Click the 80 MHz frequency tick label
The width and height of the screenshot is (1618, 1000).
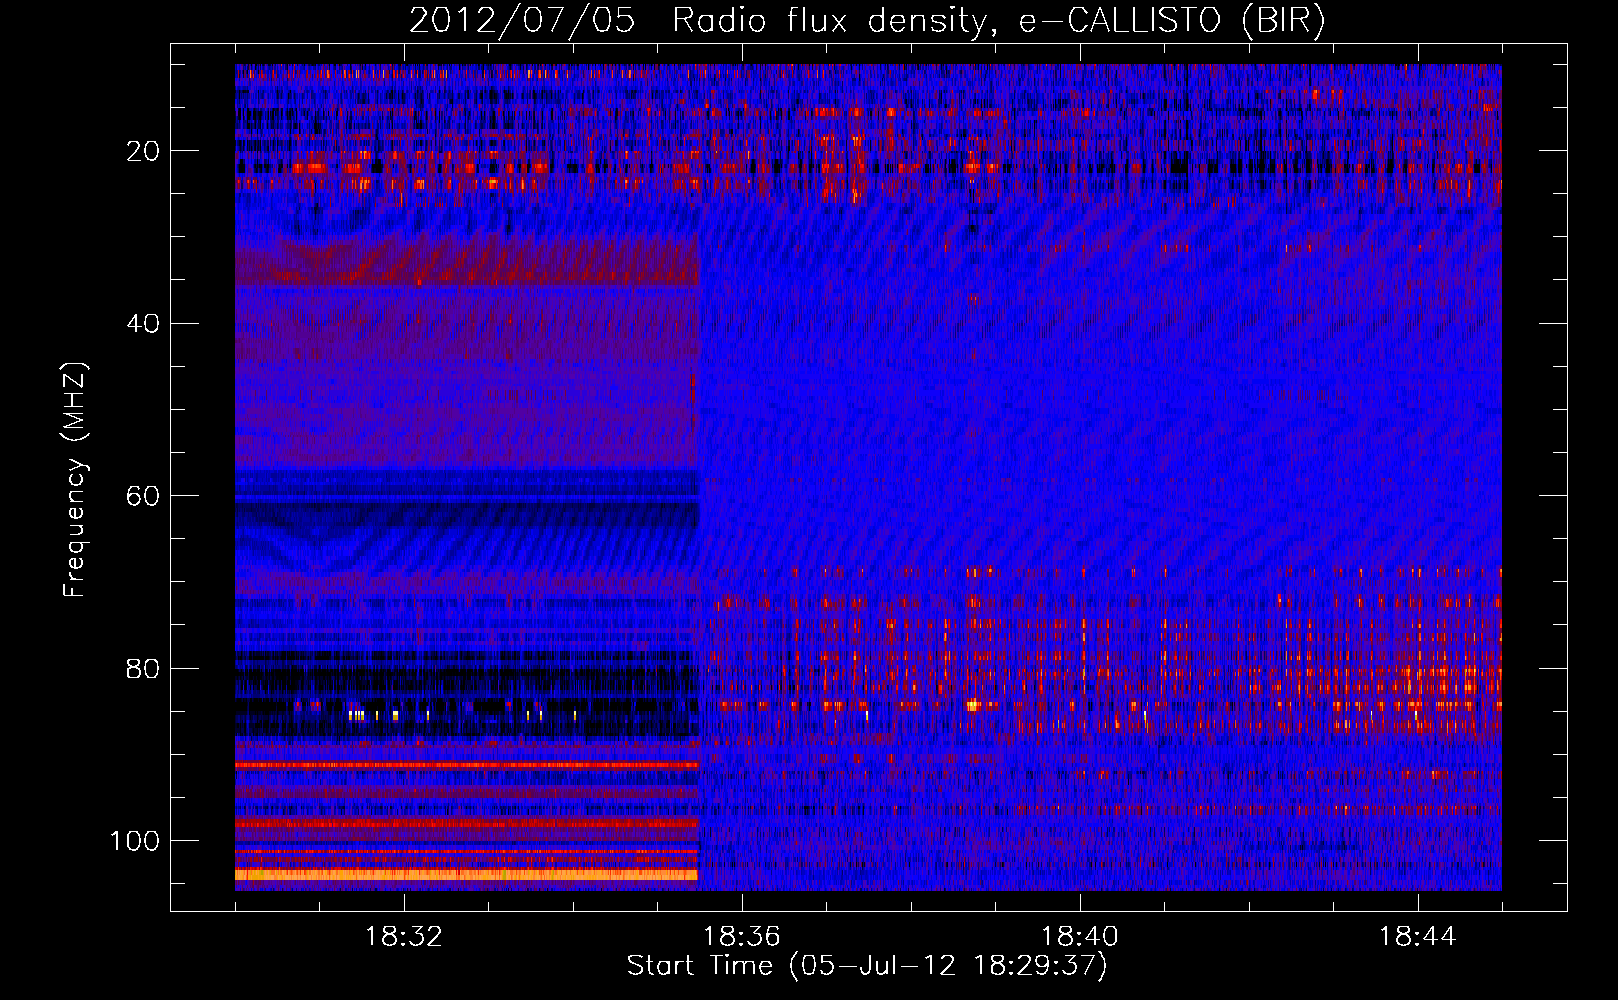(143, 669)
